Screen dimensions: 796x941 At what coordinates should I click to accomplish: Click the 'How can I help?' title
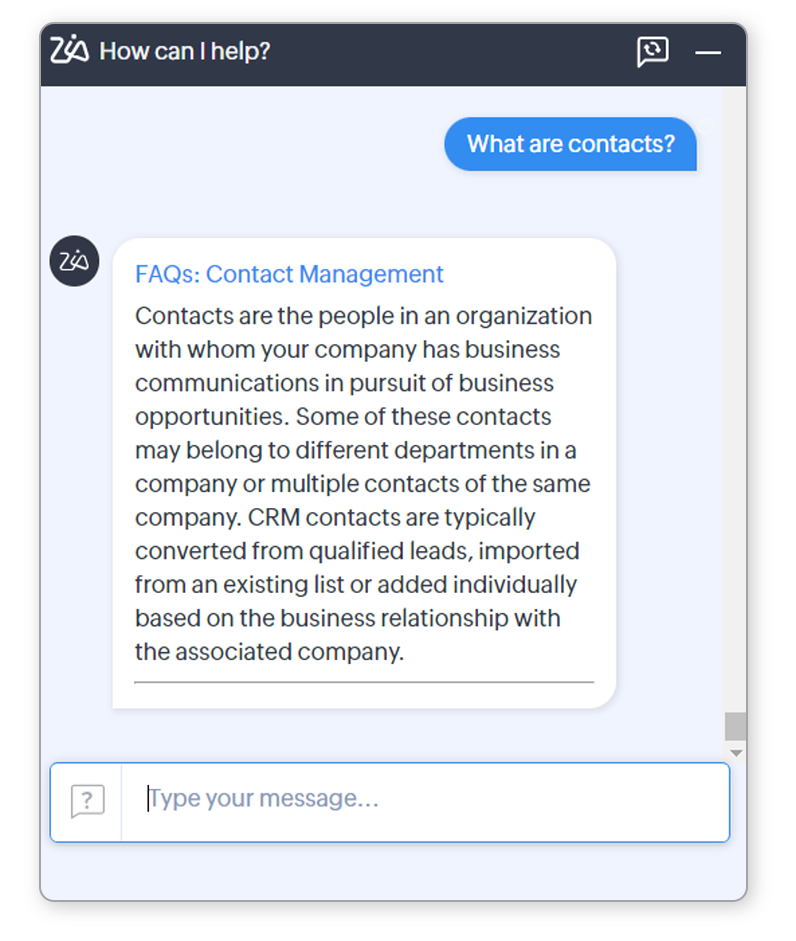[x=185, y=51]
